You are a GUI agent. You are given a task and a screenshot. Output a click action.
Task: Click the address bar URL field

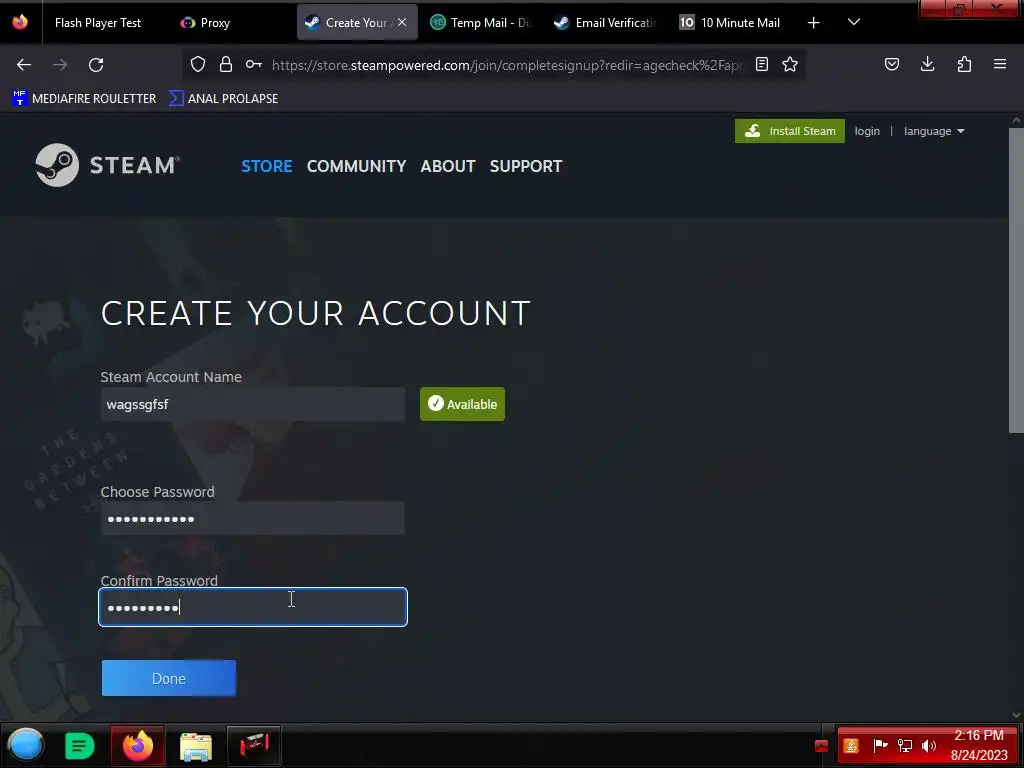tap(507, 65)
